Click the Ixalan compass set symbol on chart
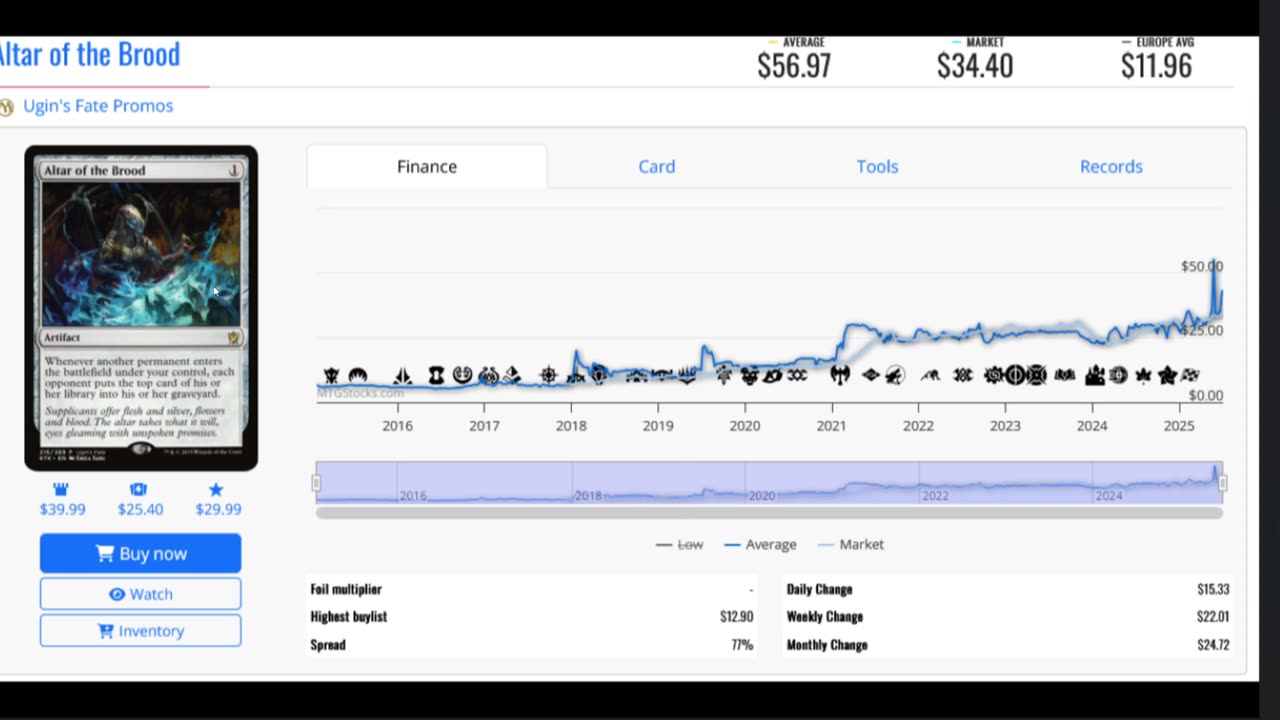Image resolution: width=1280 pixels, height=720 pixels. pyautogui.click(x=548, y=376)
